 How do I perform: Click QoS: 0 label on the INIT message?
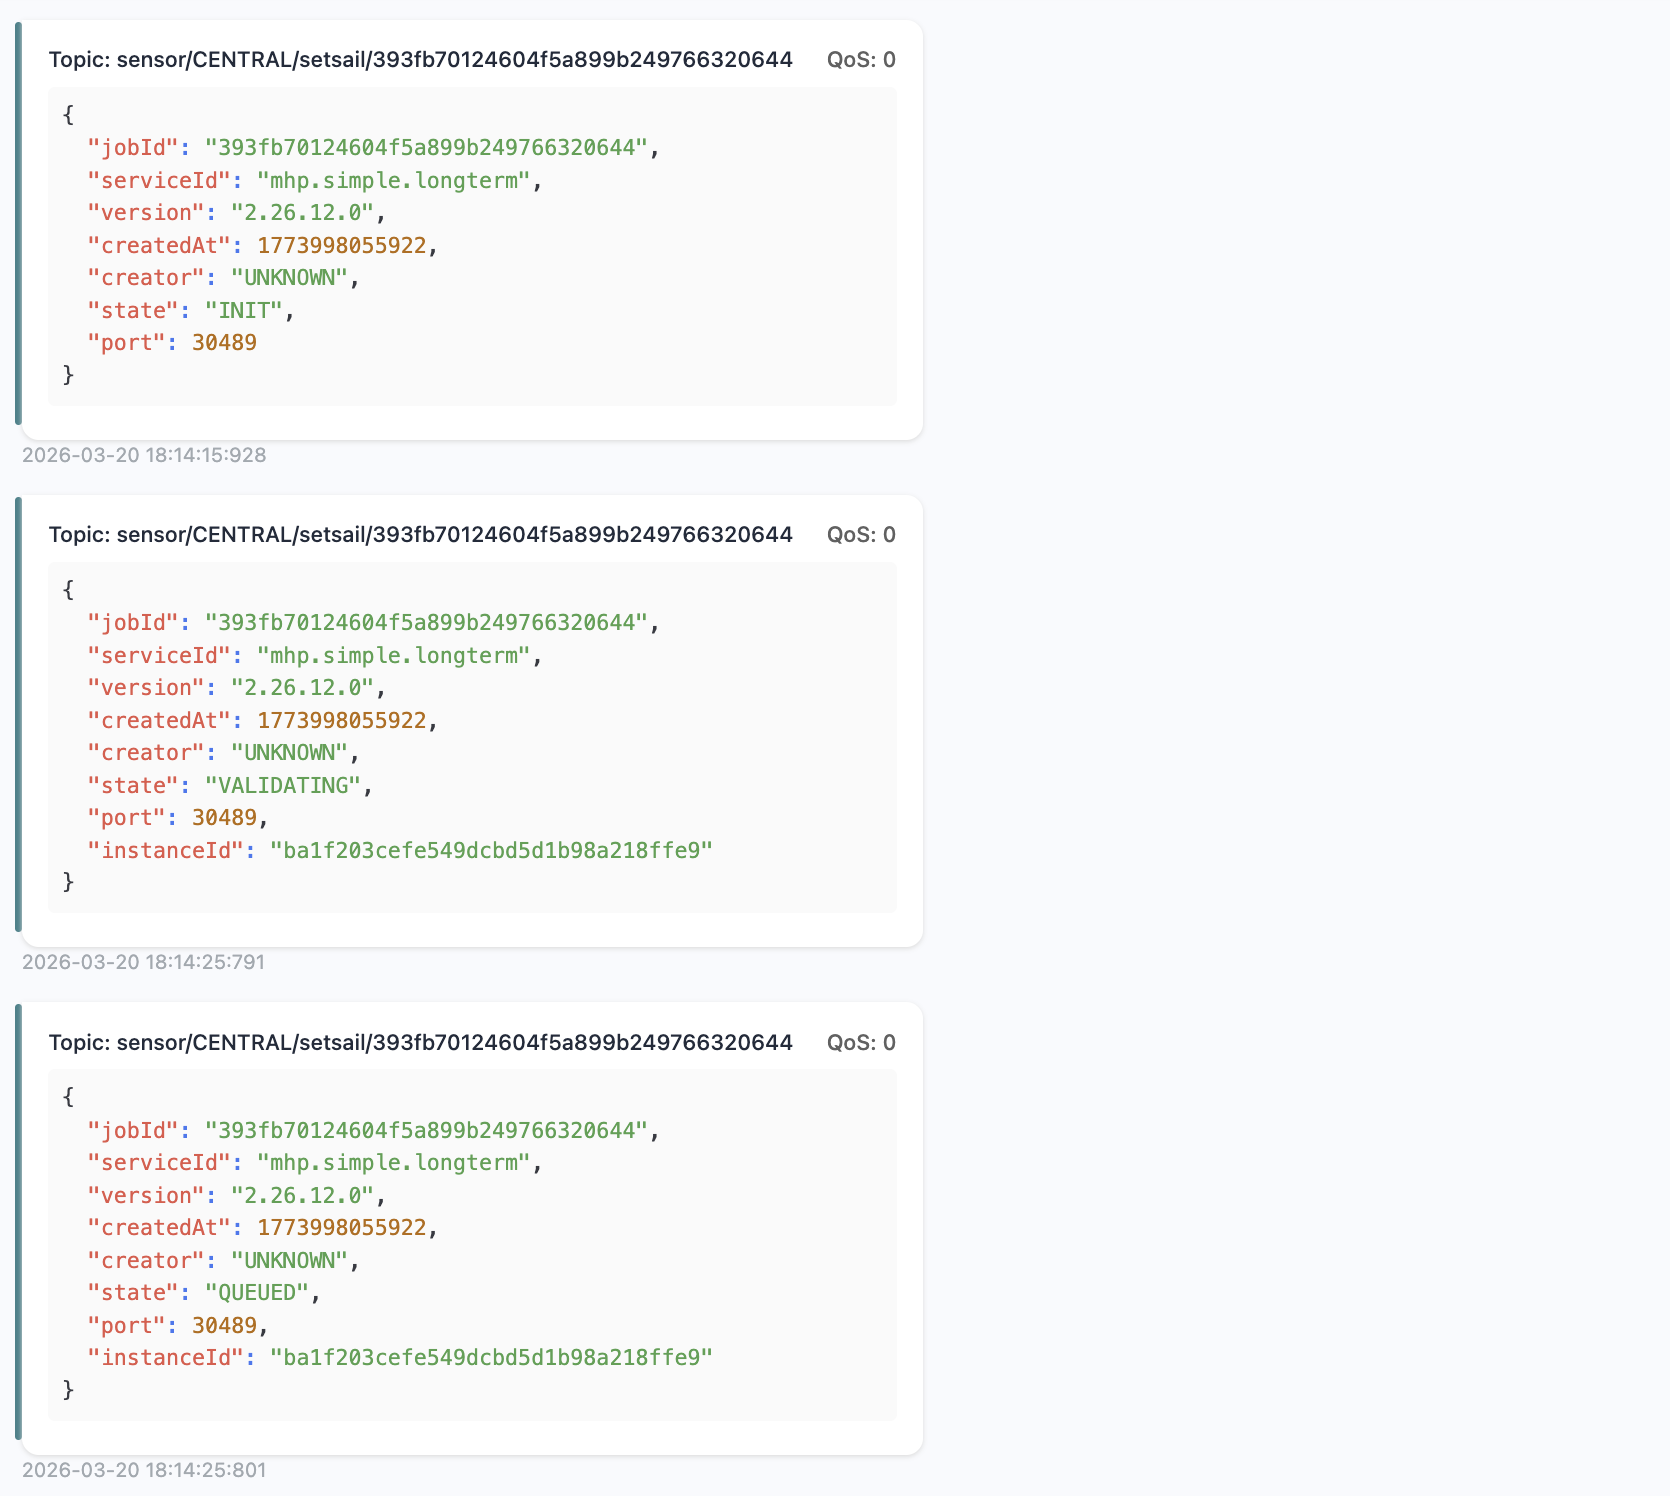click(860, 60)
